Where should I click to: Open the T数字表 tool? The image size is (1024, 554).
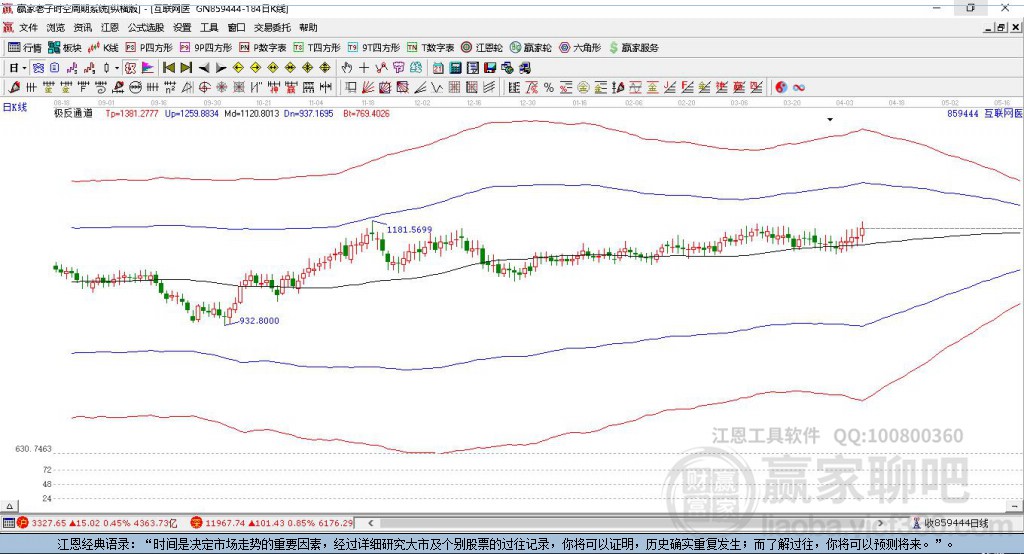[x=430, y=48]
